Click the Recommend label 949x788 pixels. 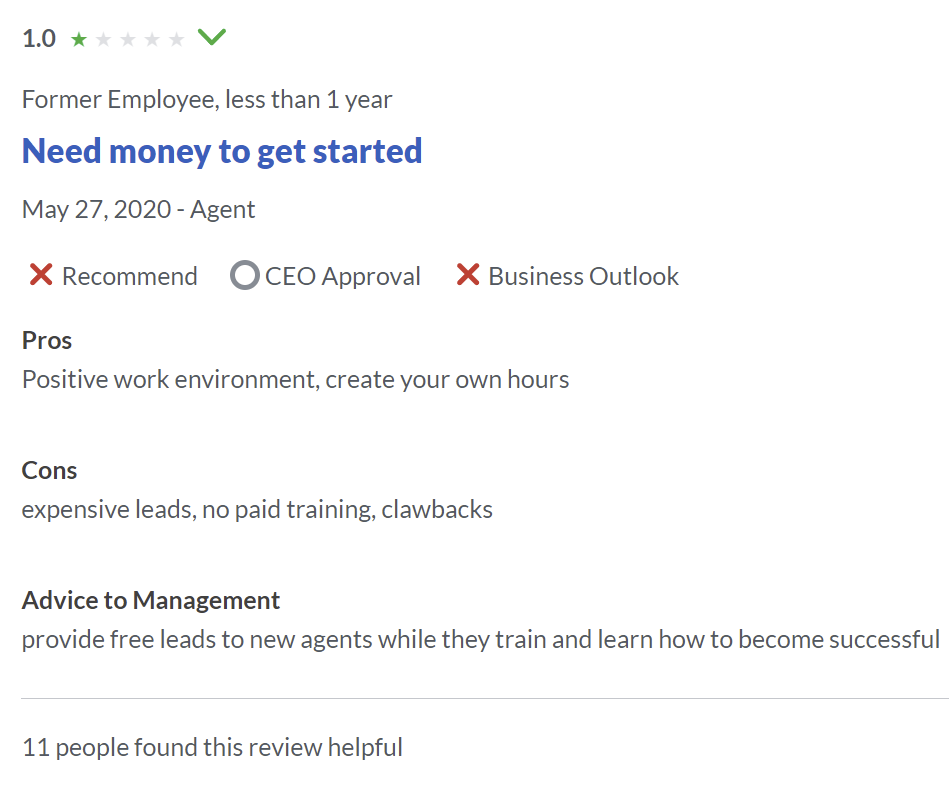click(130, 276)
